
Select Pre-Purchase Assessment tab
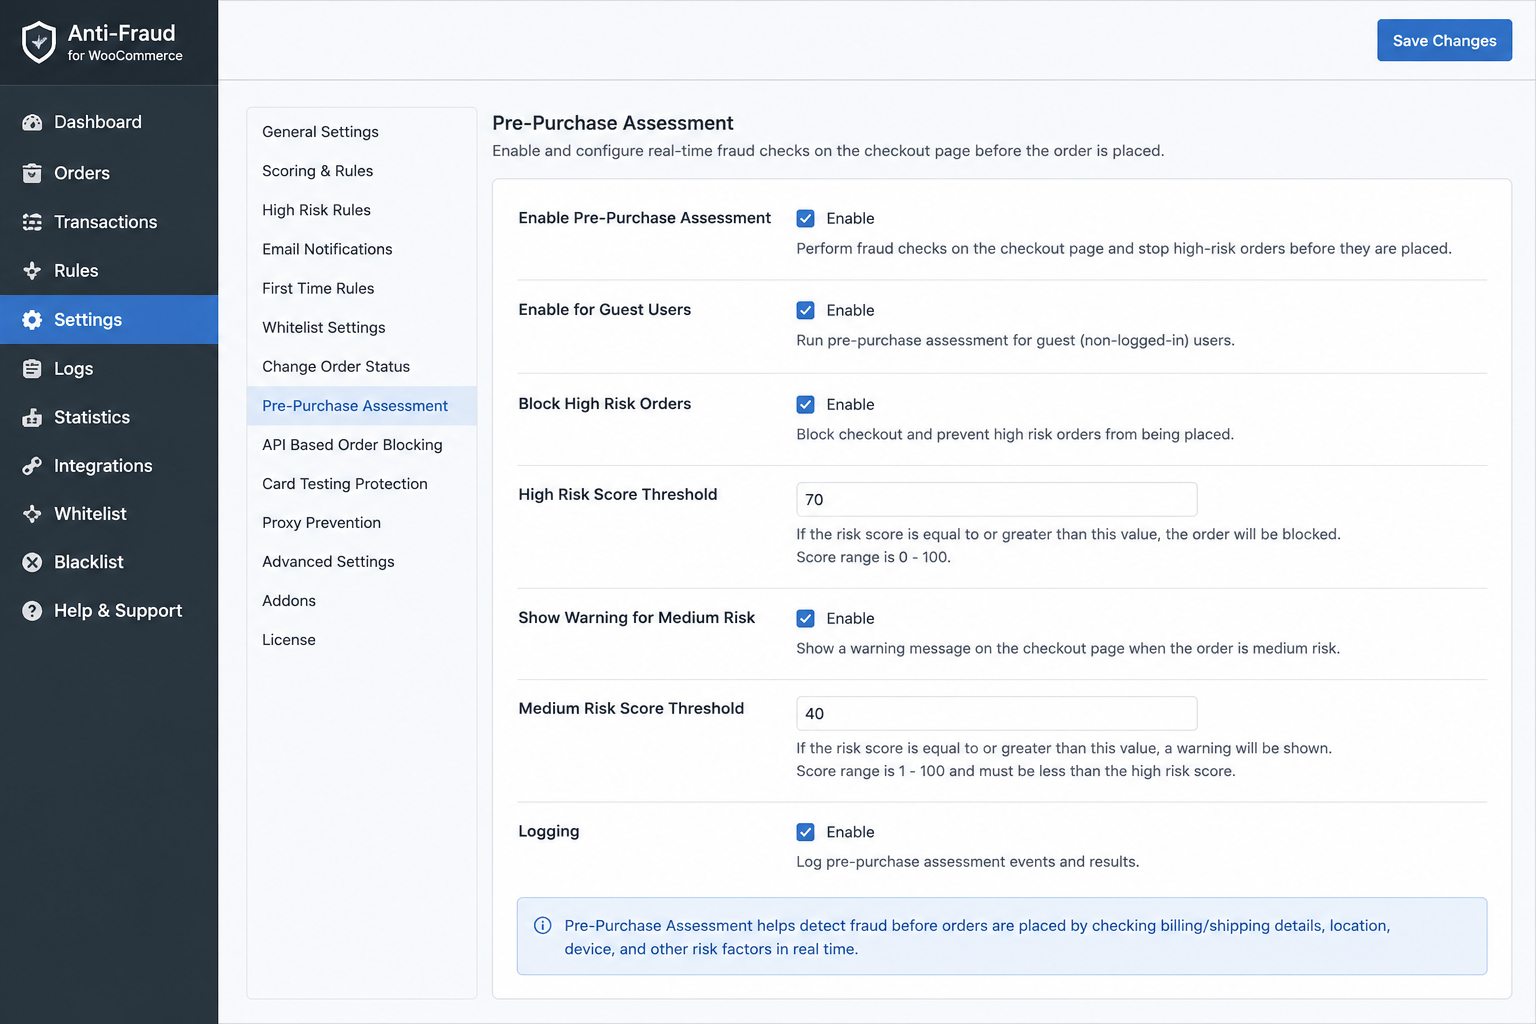coord(362,405)
